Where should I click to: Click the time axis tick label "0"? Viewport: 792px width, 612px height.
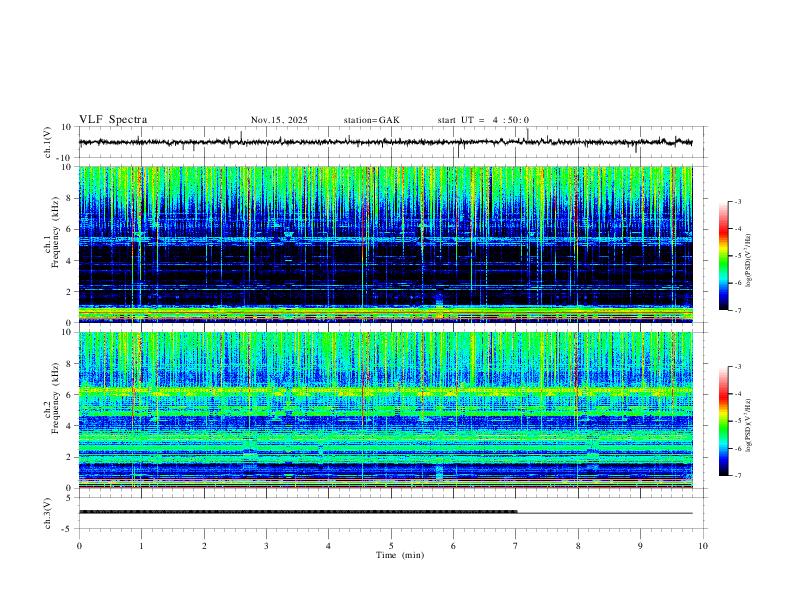(79, 546)
